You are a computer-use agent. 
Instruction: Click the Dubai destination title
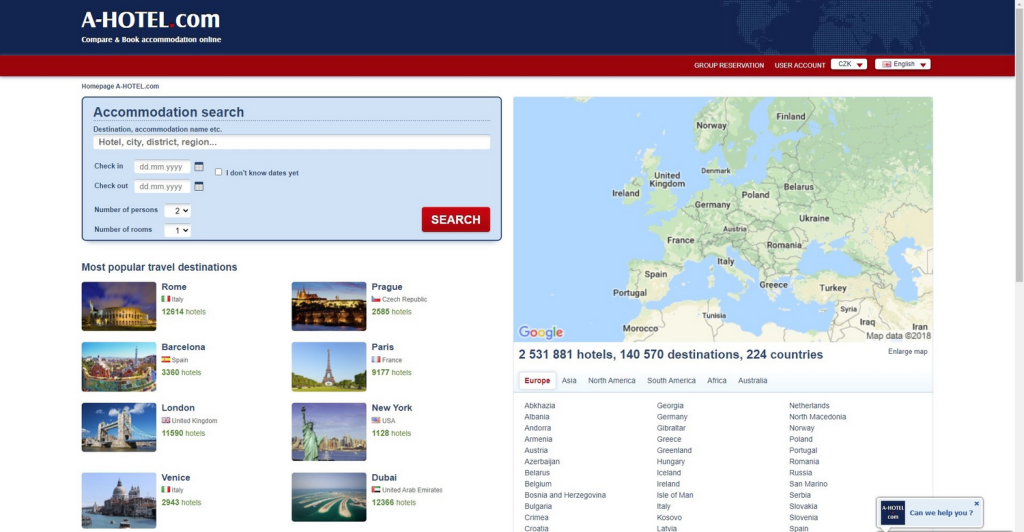[384, 477]
